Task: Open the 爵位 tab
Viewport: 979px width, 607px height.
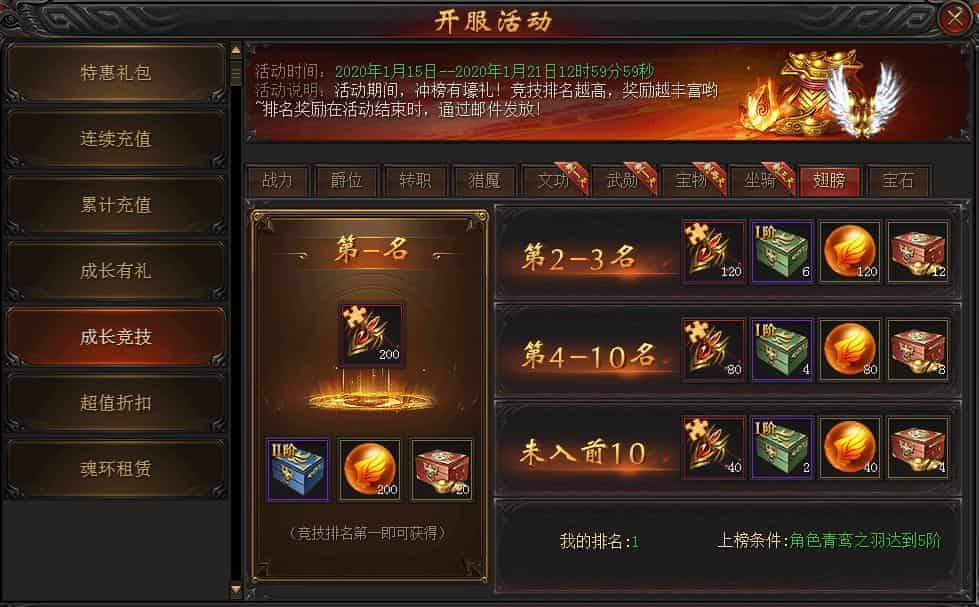Action: tap(347, 181)
